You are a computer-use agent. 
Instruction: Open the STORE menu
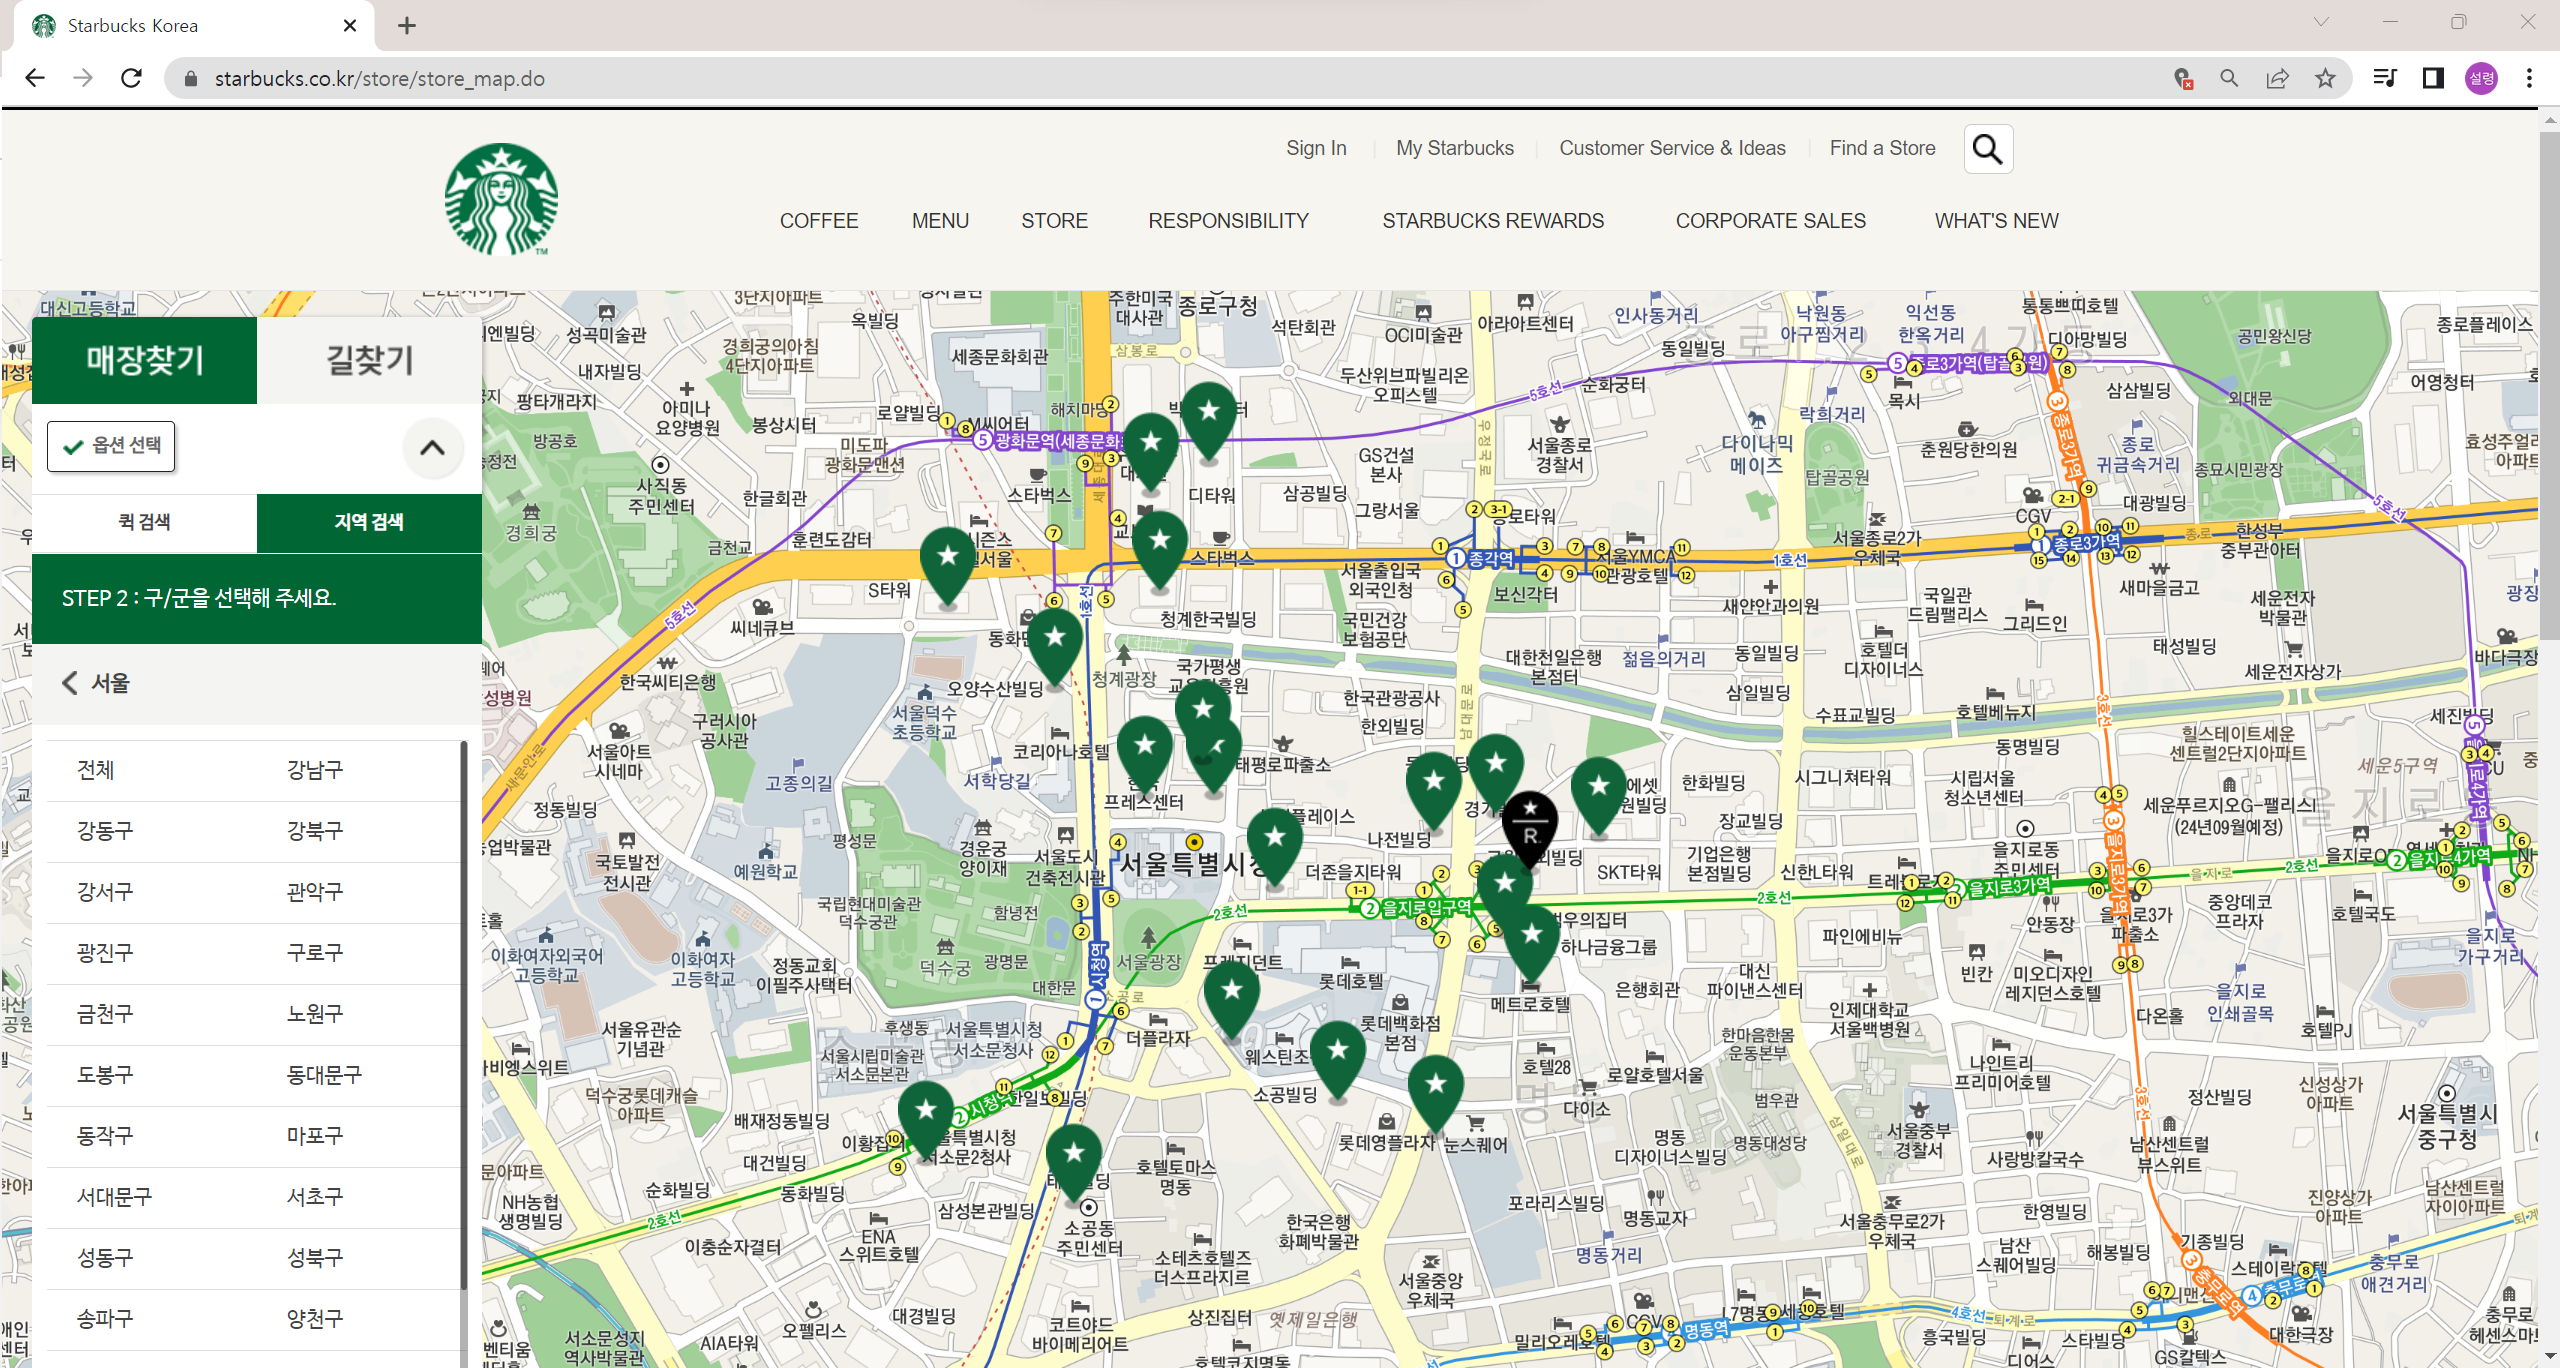pos(1053,221)
